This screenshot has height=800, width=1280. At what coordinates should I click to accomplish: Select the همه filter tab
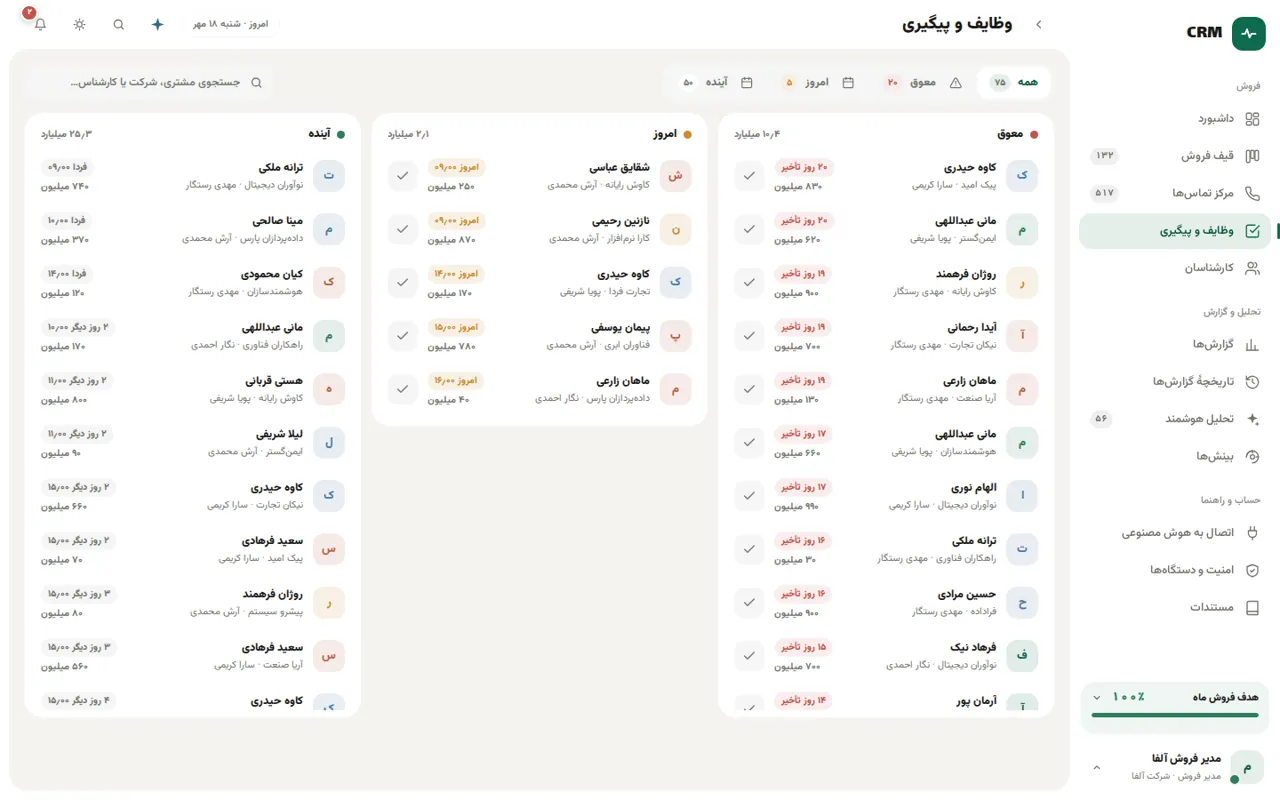[1014, 82]
